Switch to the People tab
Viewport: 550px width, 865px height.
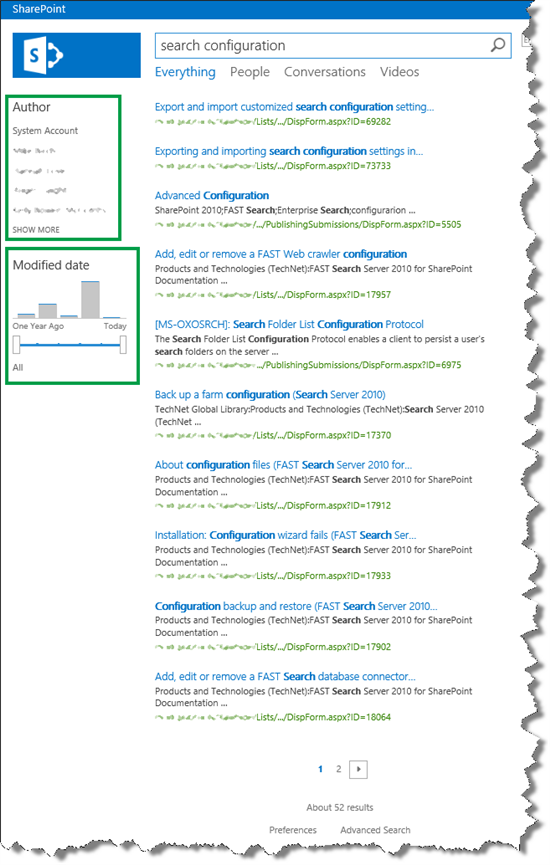pos(250,72)
